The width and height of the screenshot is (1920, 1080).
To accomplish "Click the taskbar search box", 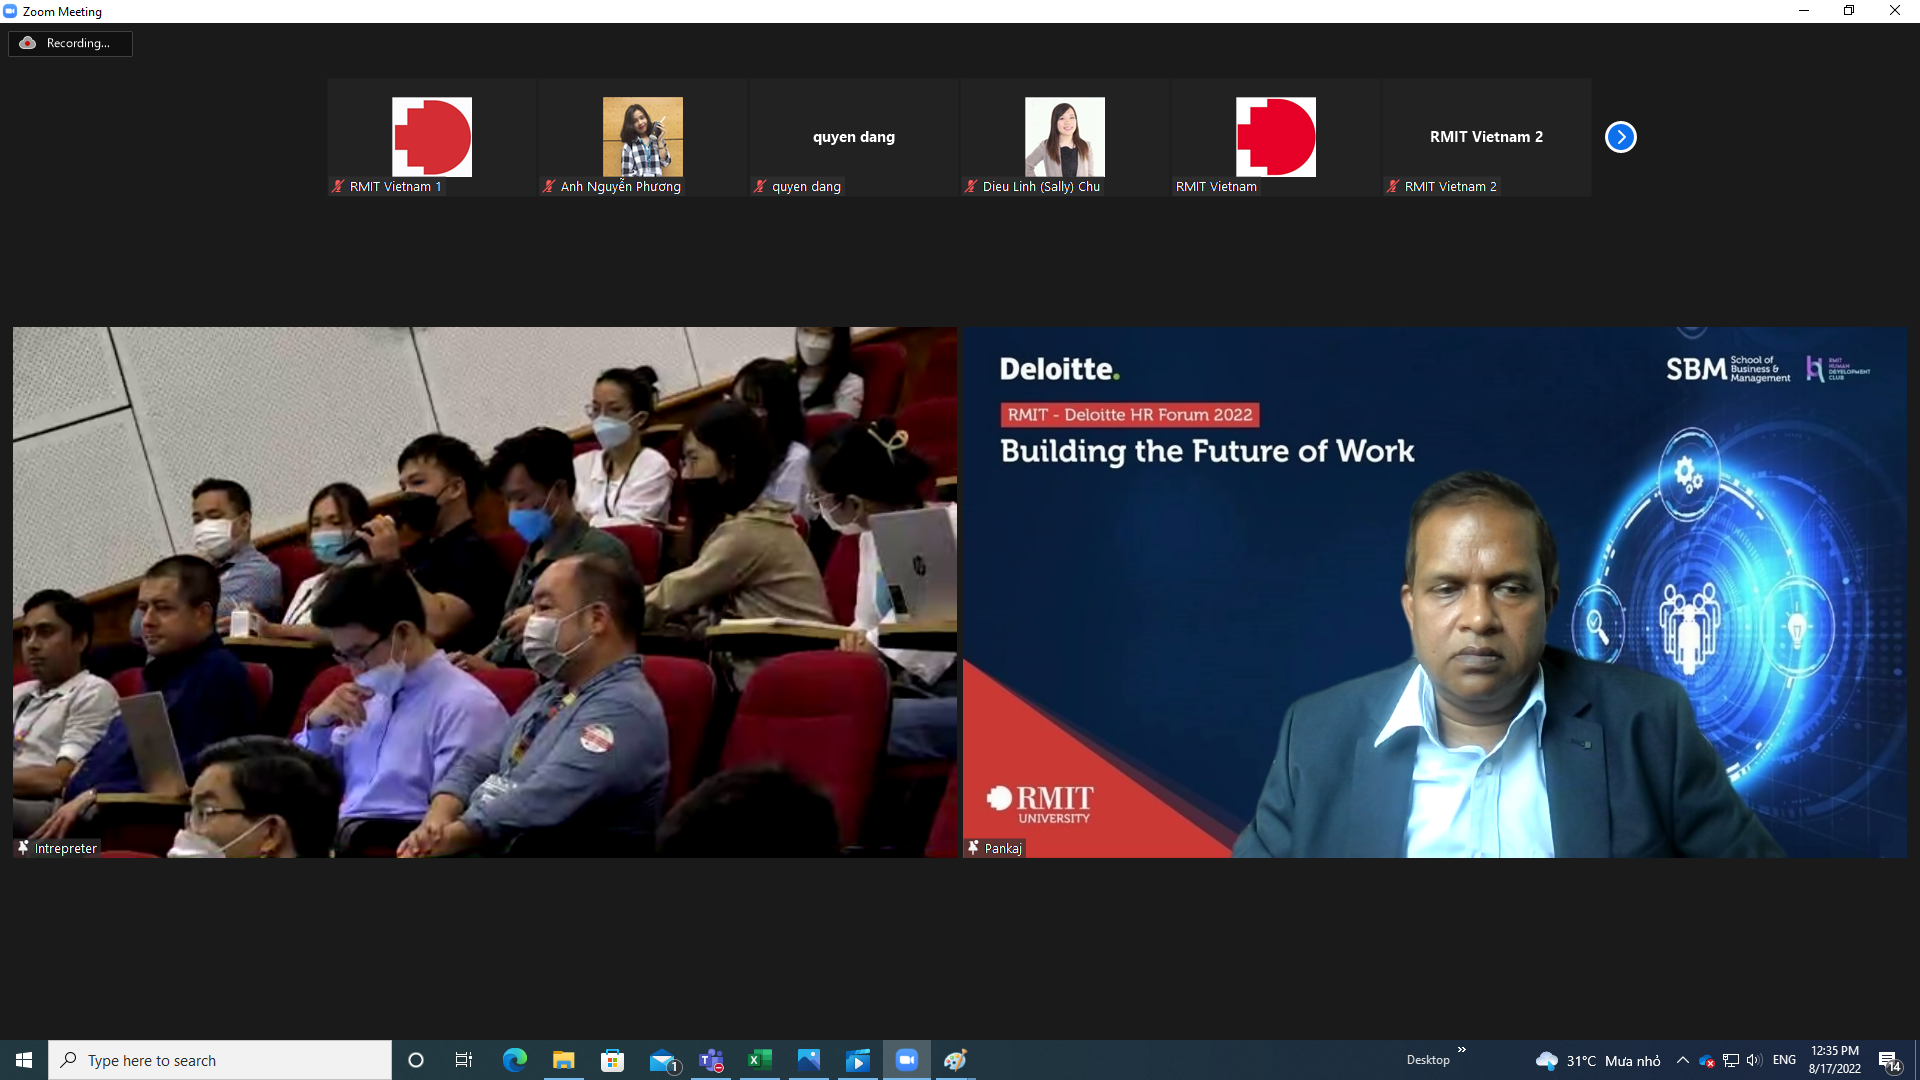I will [x=220, y=1060].
